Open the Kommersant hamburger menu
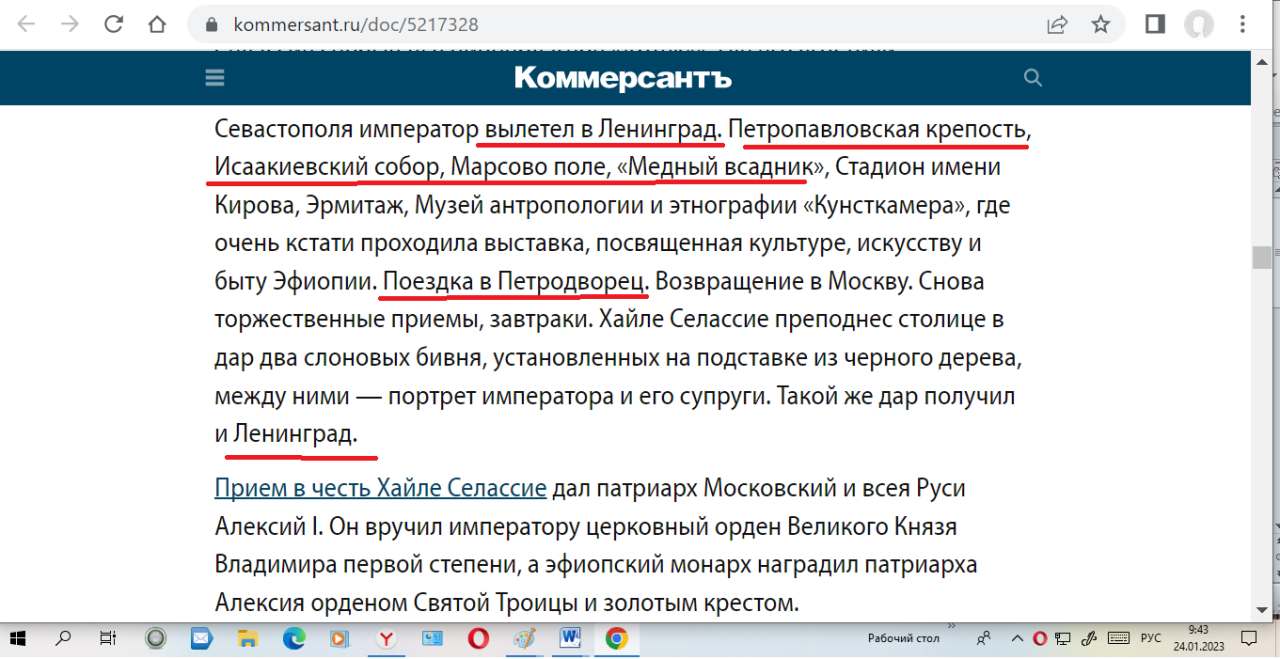1280x659 pixels. pos(214,78)
